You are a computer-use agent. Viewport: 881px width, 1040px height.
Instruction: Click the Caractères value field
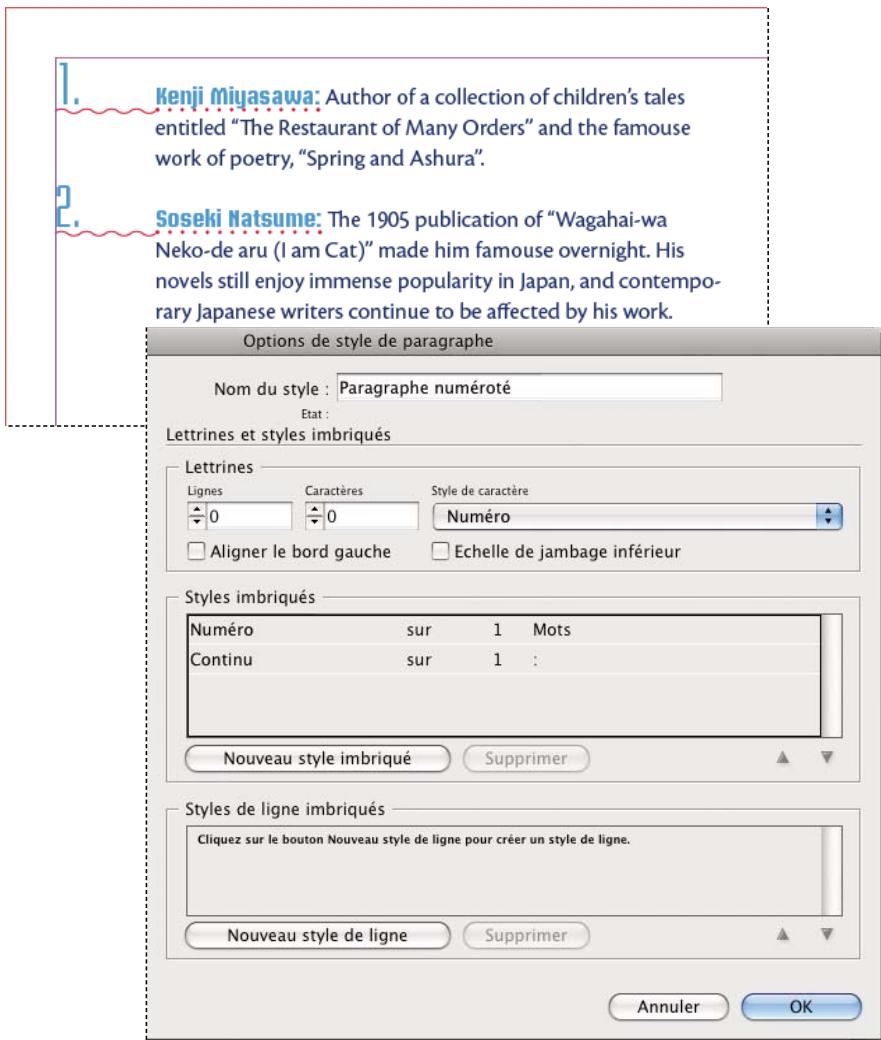(371, 516)
